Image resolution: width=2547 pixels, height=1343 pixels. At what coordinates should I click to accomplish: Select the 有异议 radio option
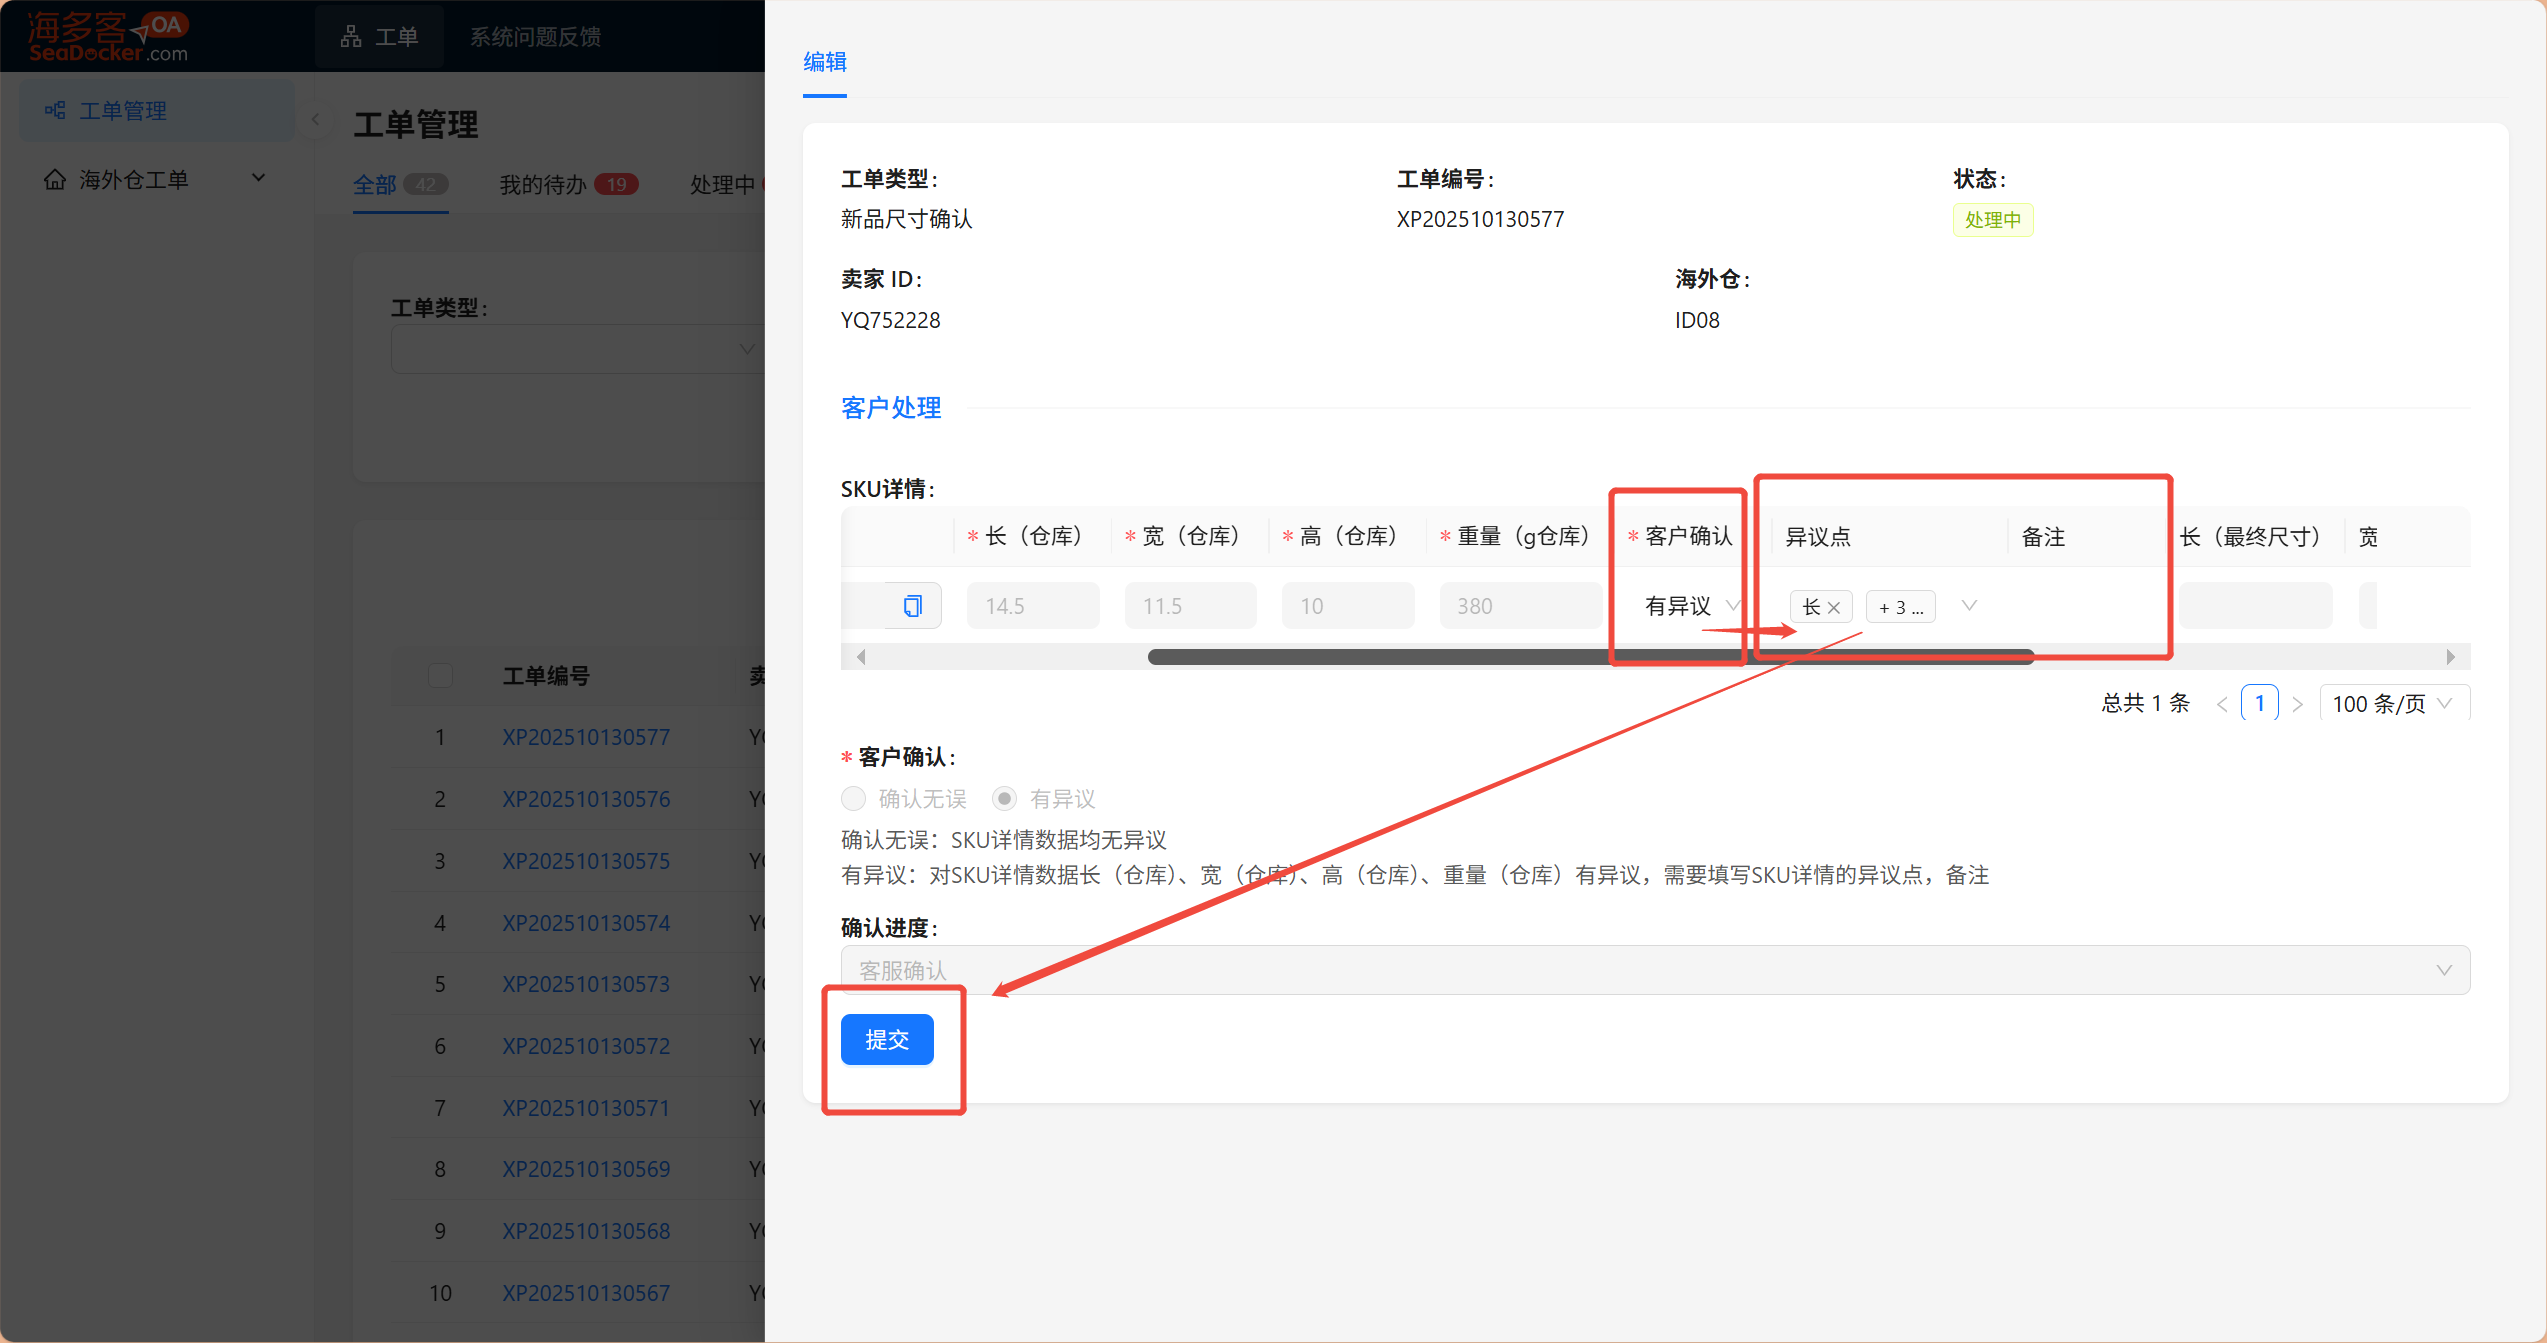1004,798
